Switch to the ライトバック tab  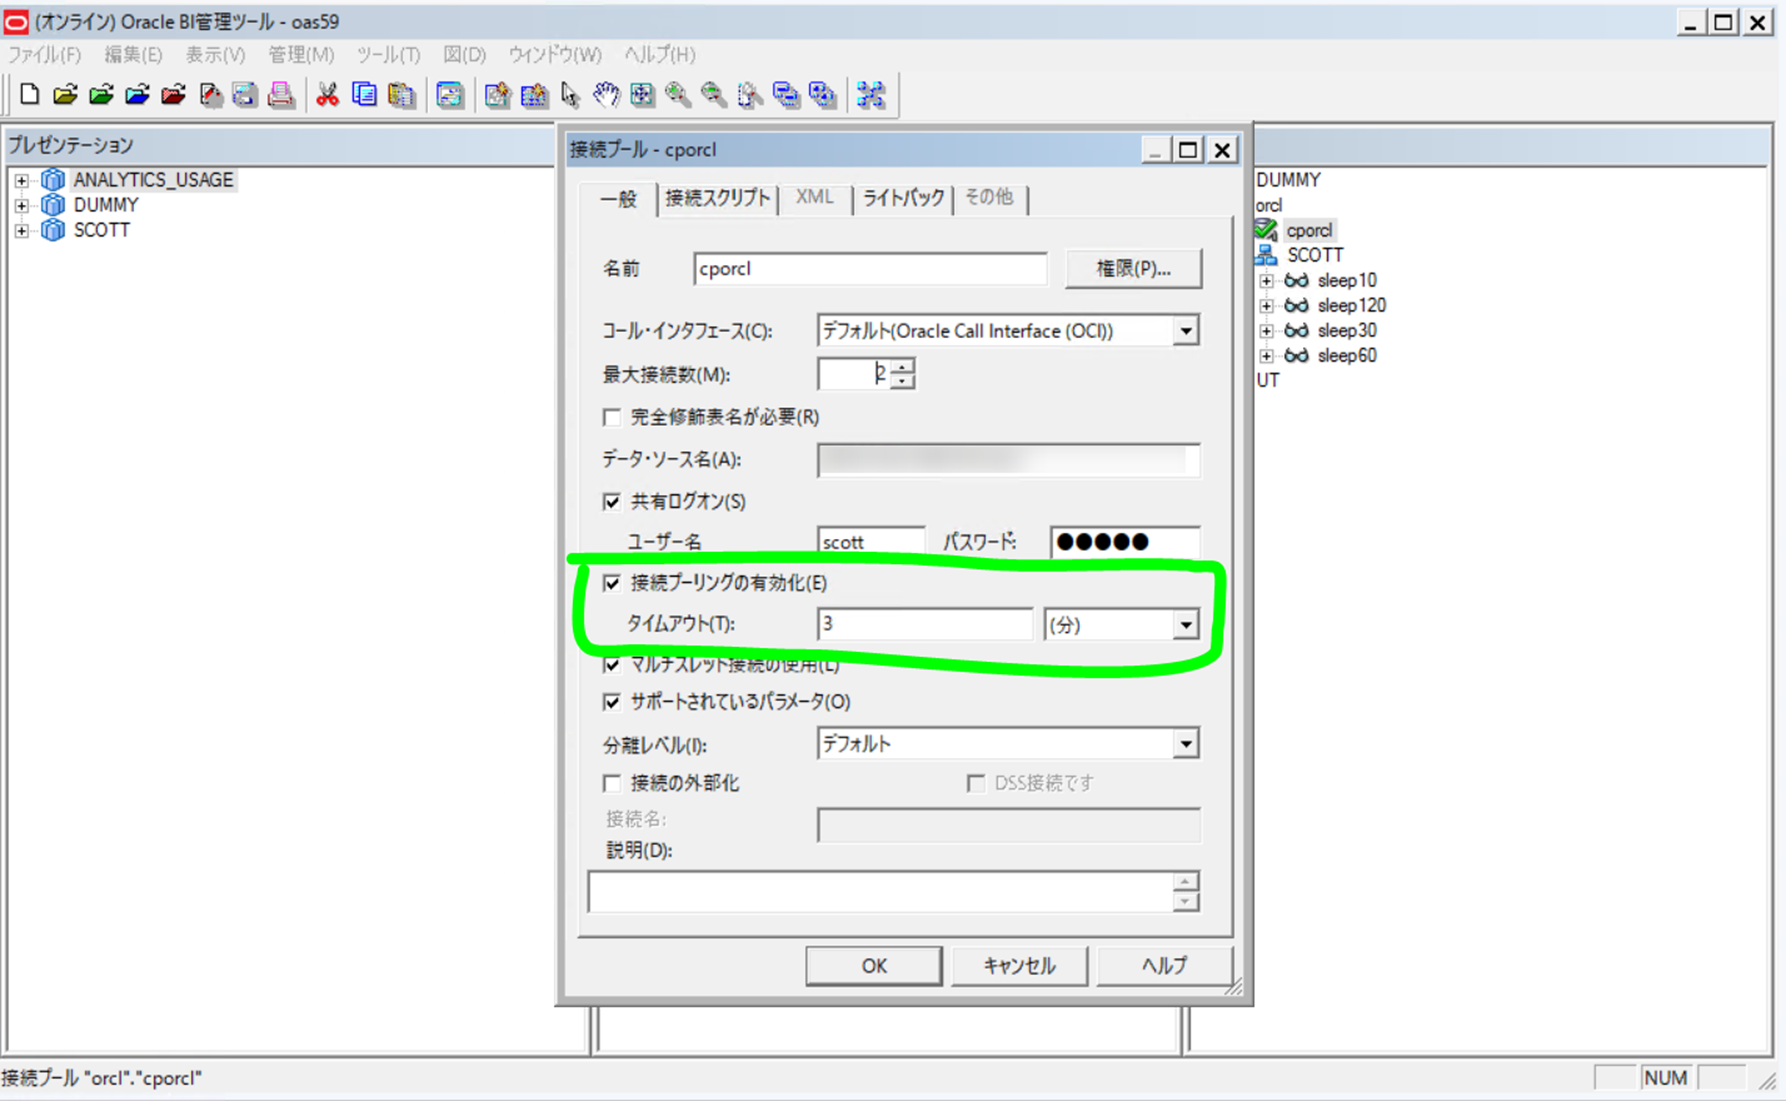tap(903, 198)
